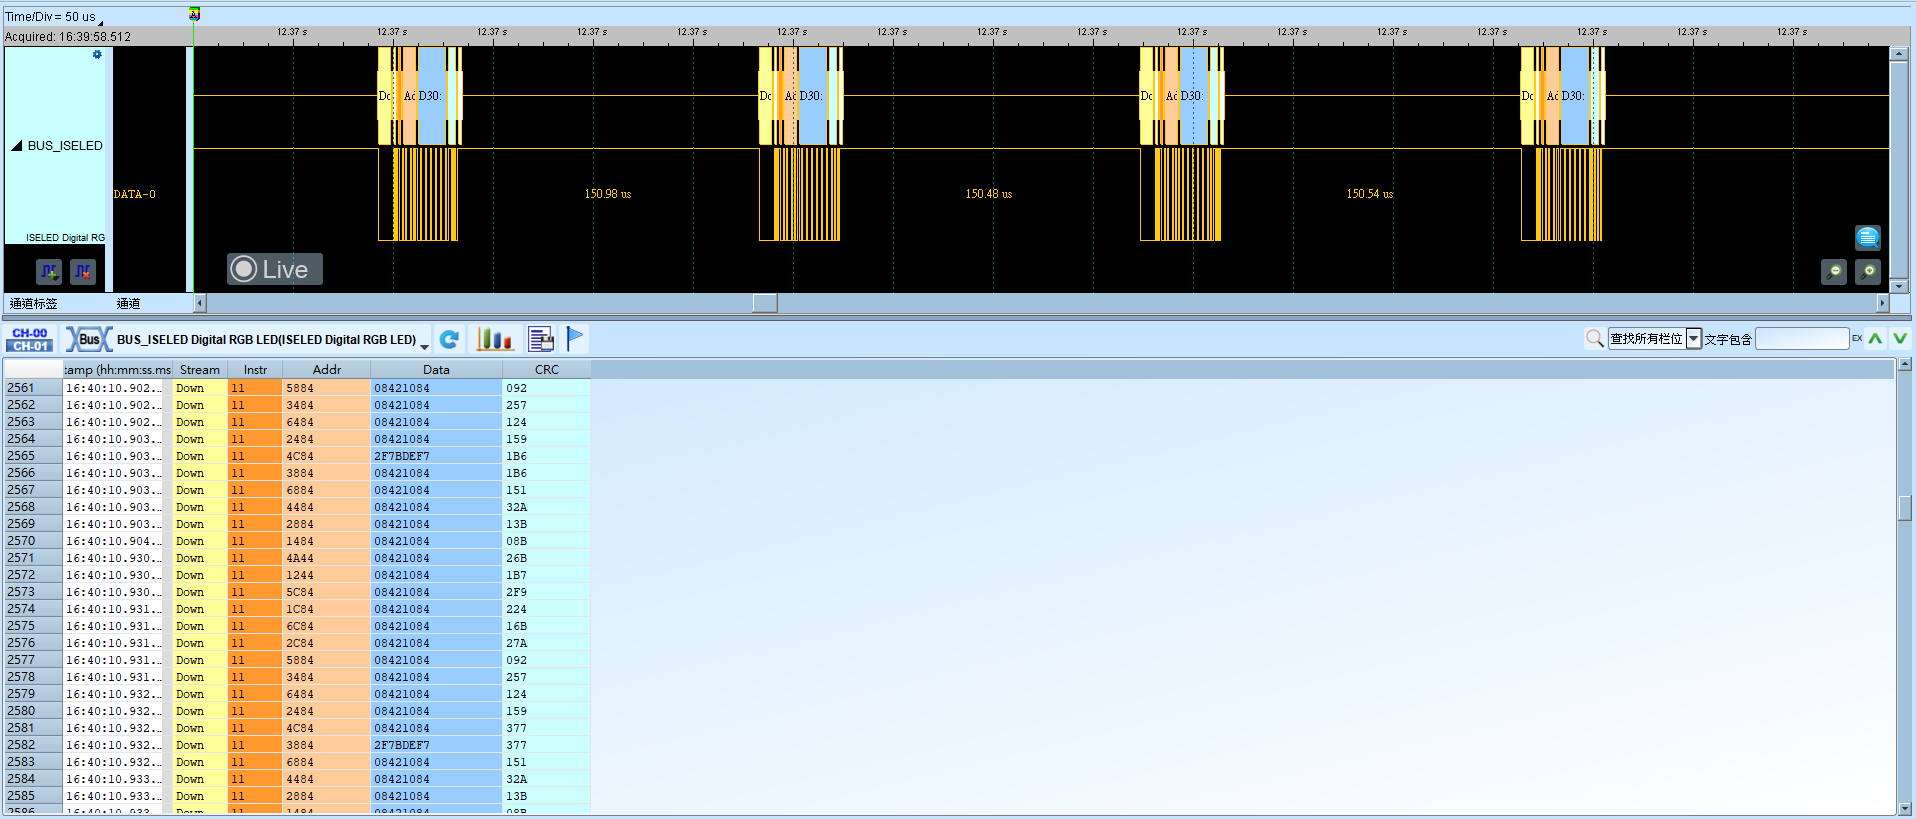Click the delete channel waveform icon
This screenshot has height=819, width=1916.
pyautogui.click(x=83, y=271)
